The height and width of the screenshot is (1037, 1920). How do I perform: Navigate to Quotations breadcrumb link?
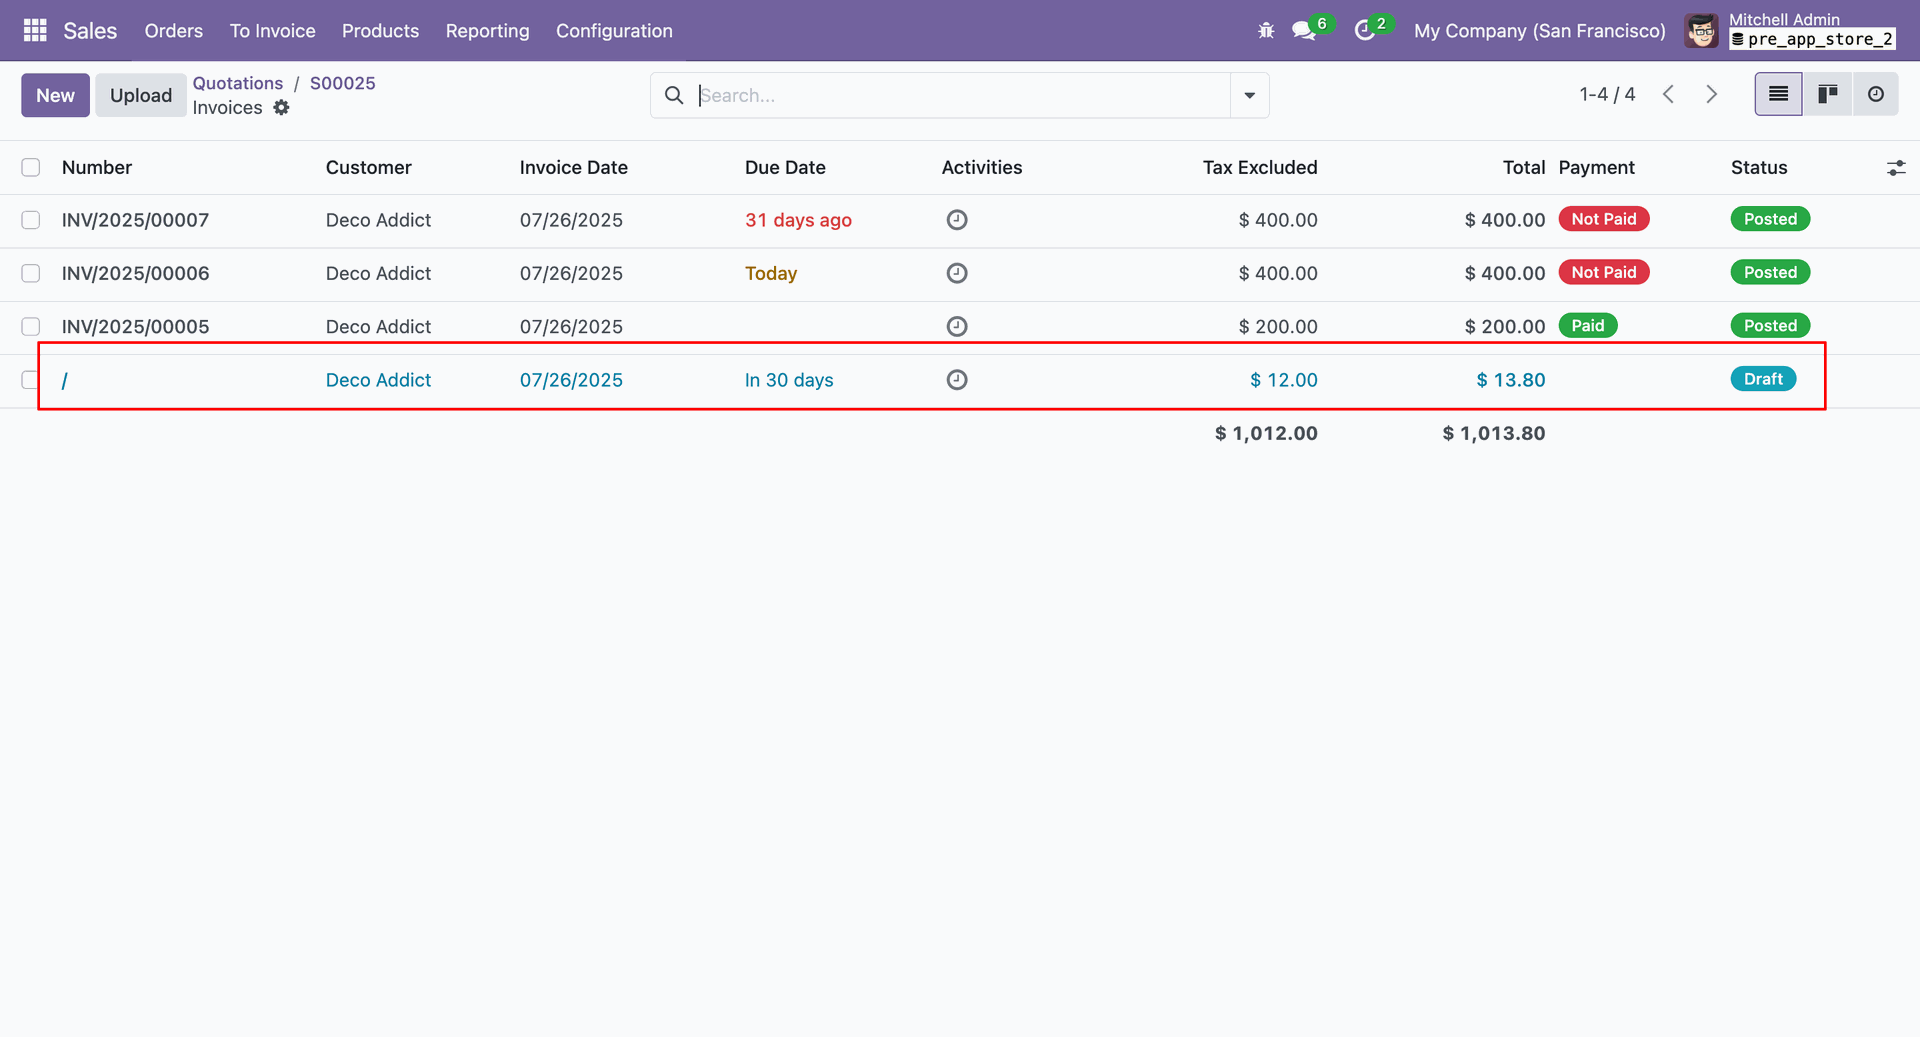[237, 83]
